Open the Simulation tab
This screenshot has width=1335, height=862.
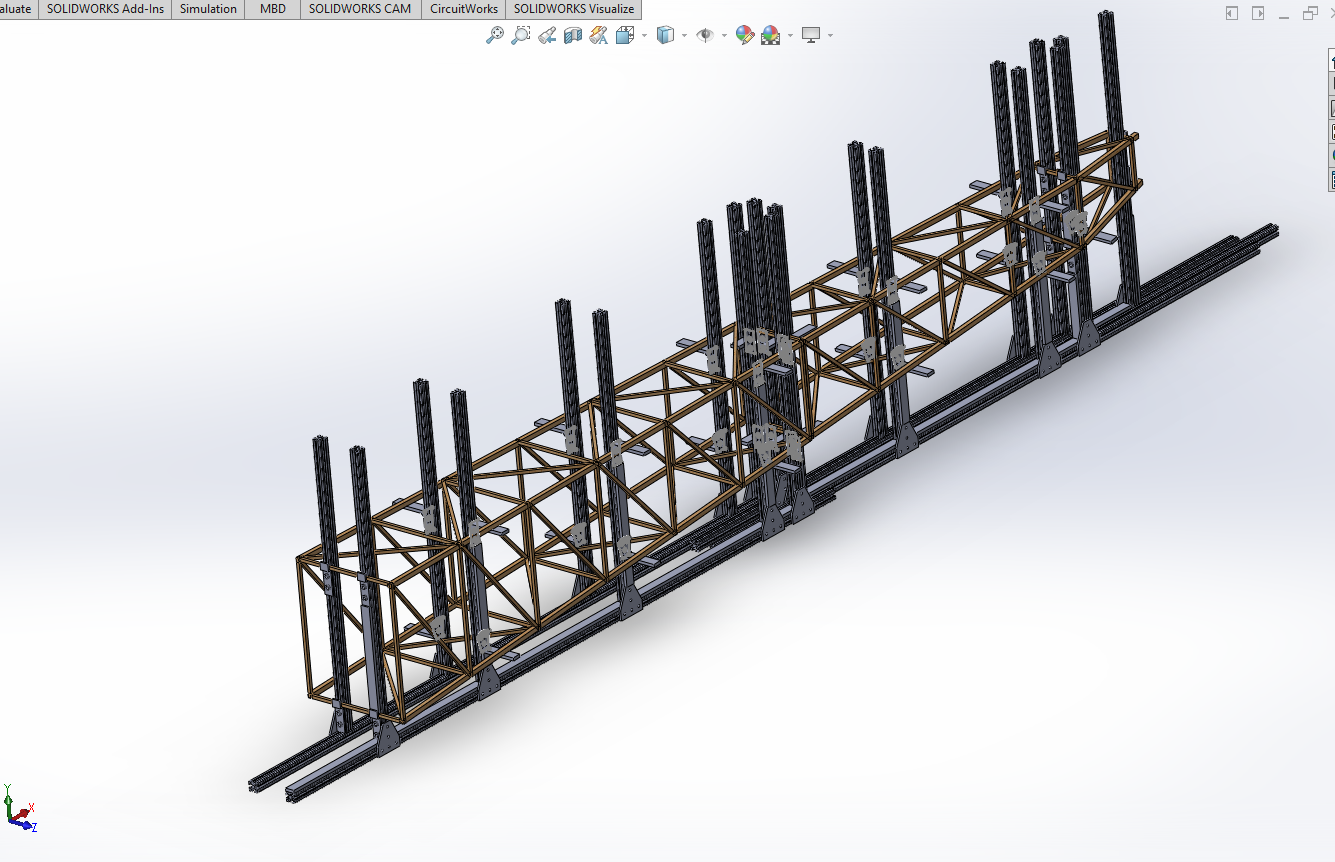click(x=208, y=9)
